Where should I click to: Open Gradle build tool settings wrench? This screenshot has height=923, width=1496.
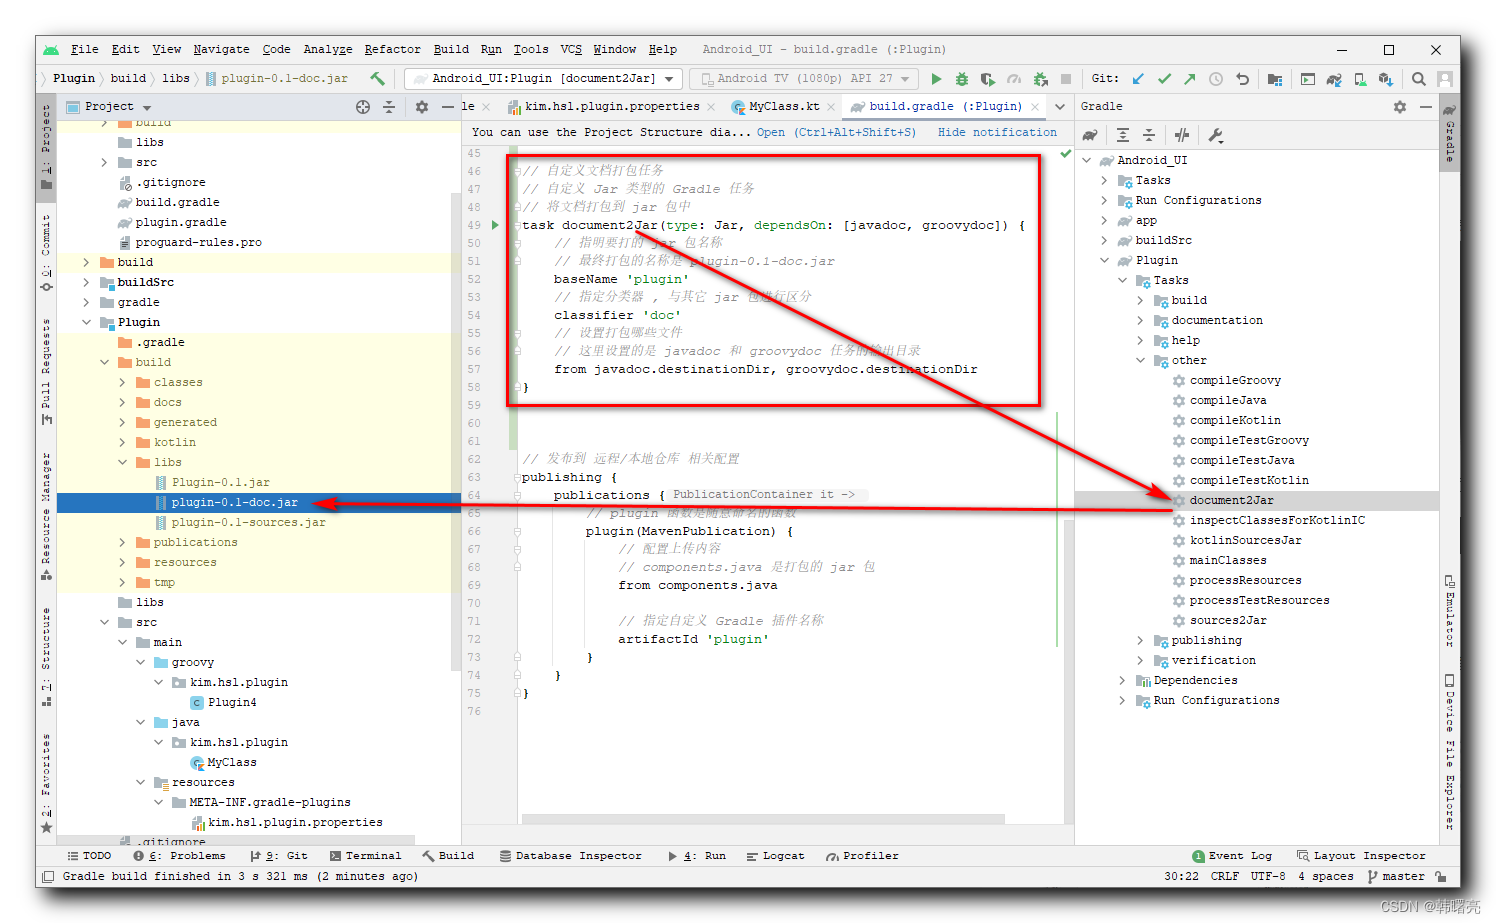coord(1216,135)
